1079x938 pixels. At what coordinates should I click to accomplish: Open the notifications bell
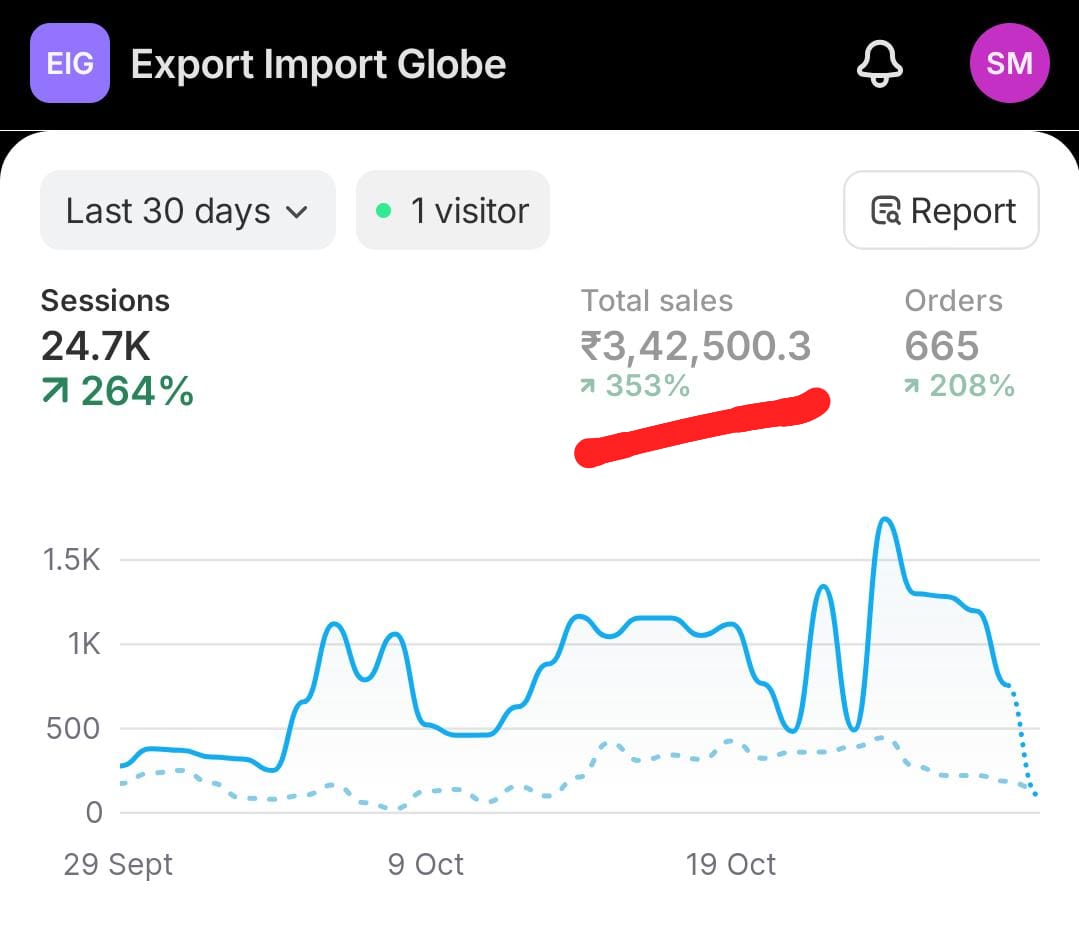879,65
